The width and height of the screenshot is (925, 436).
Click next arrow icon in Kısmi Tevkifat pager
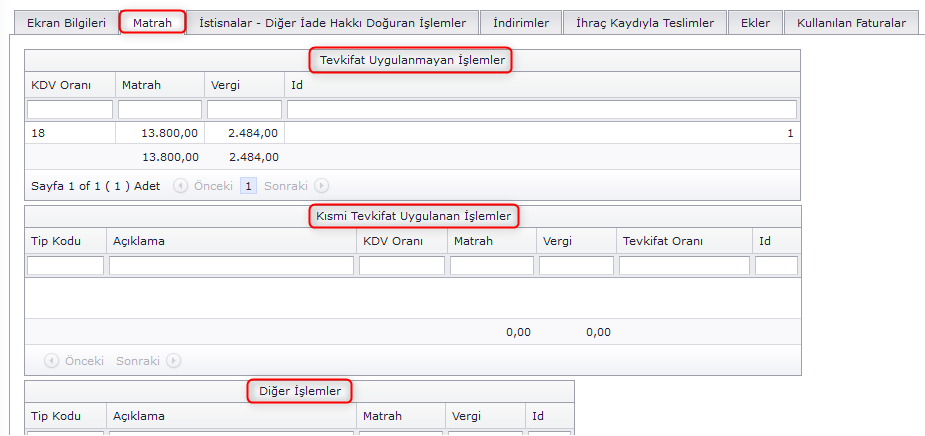pyautogui.click(x=174, y=361)
